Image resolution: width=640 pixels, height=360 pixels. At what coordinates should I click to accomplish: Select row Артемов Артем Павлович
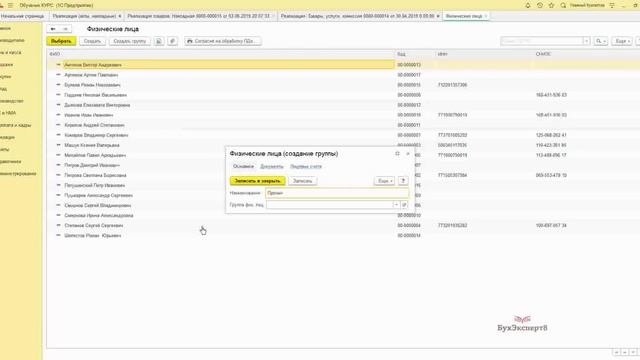[343, 75]
